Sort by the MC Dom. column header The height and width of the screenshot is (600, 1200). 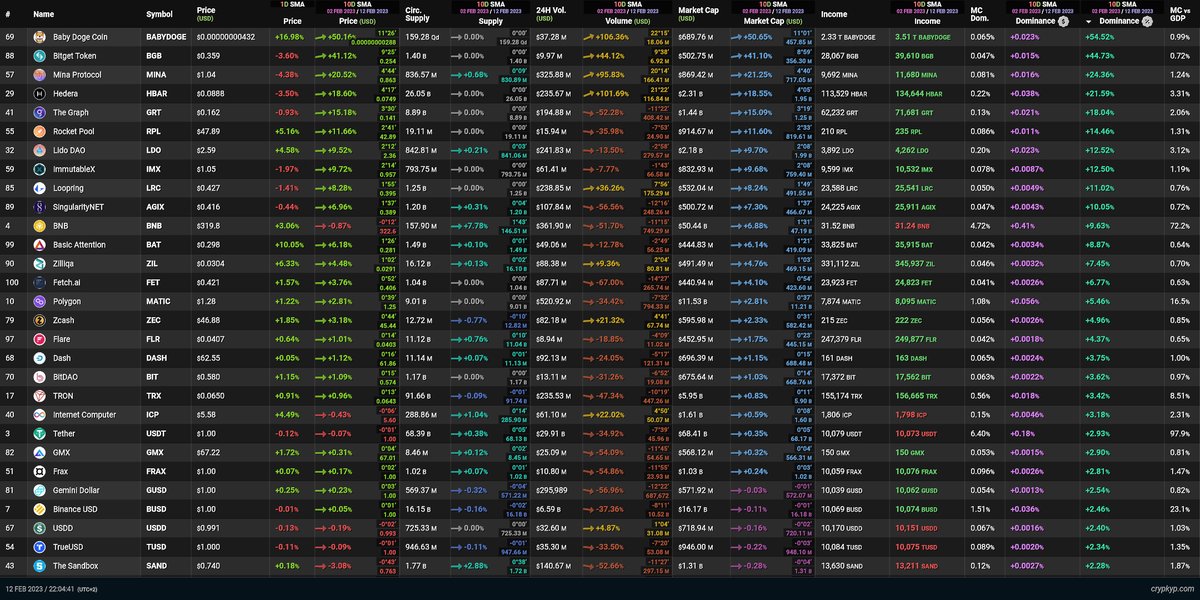coord(980,13)
